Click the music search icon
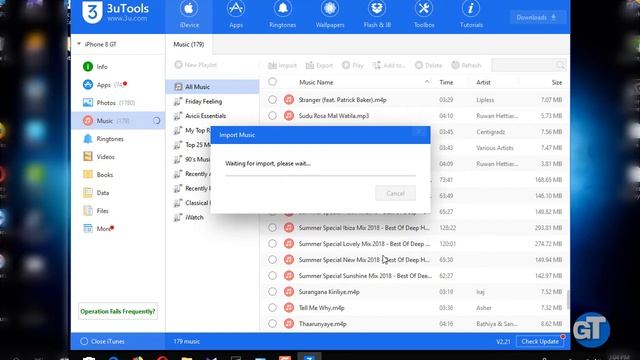The image size is (640, 360). pos(560,65)
